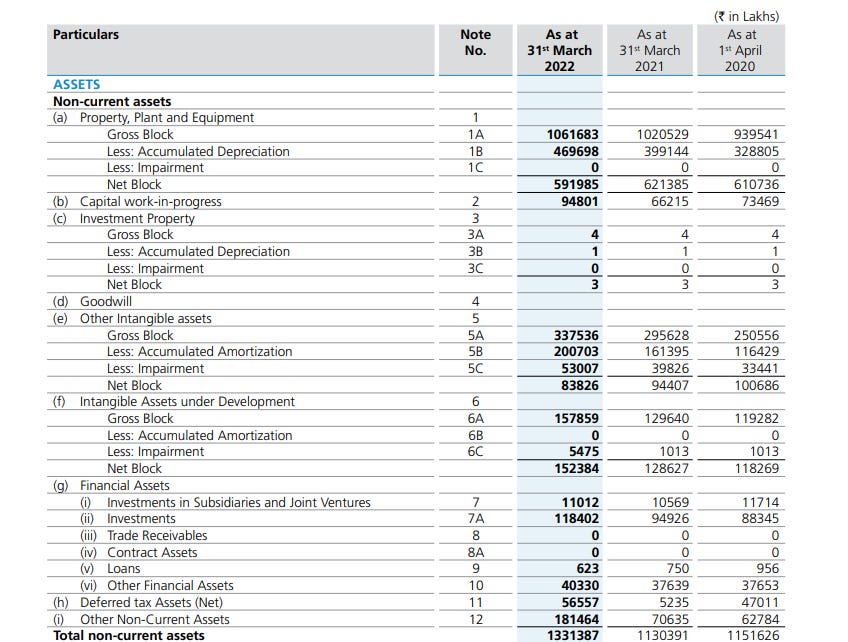
Task: Click value 66215 in the 2021 column
Action: click(670, 201)
